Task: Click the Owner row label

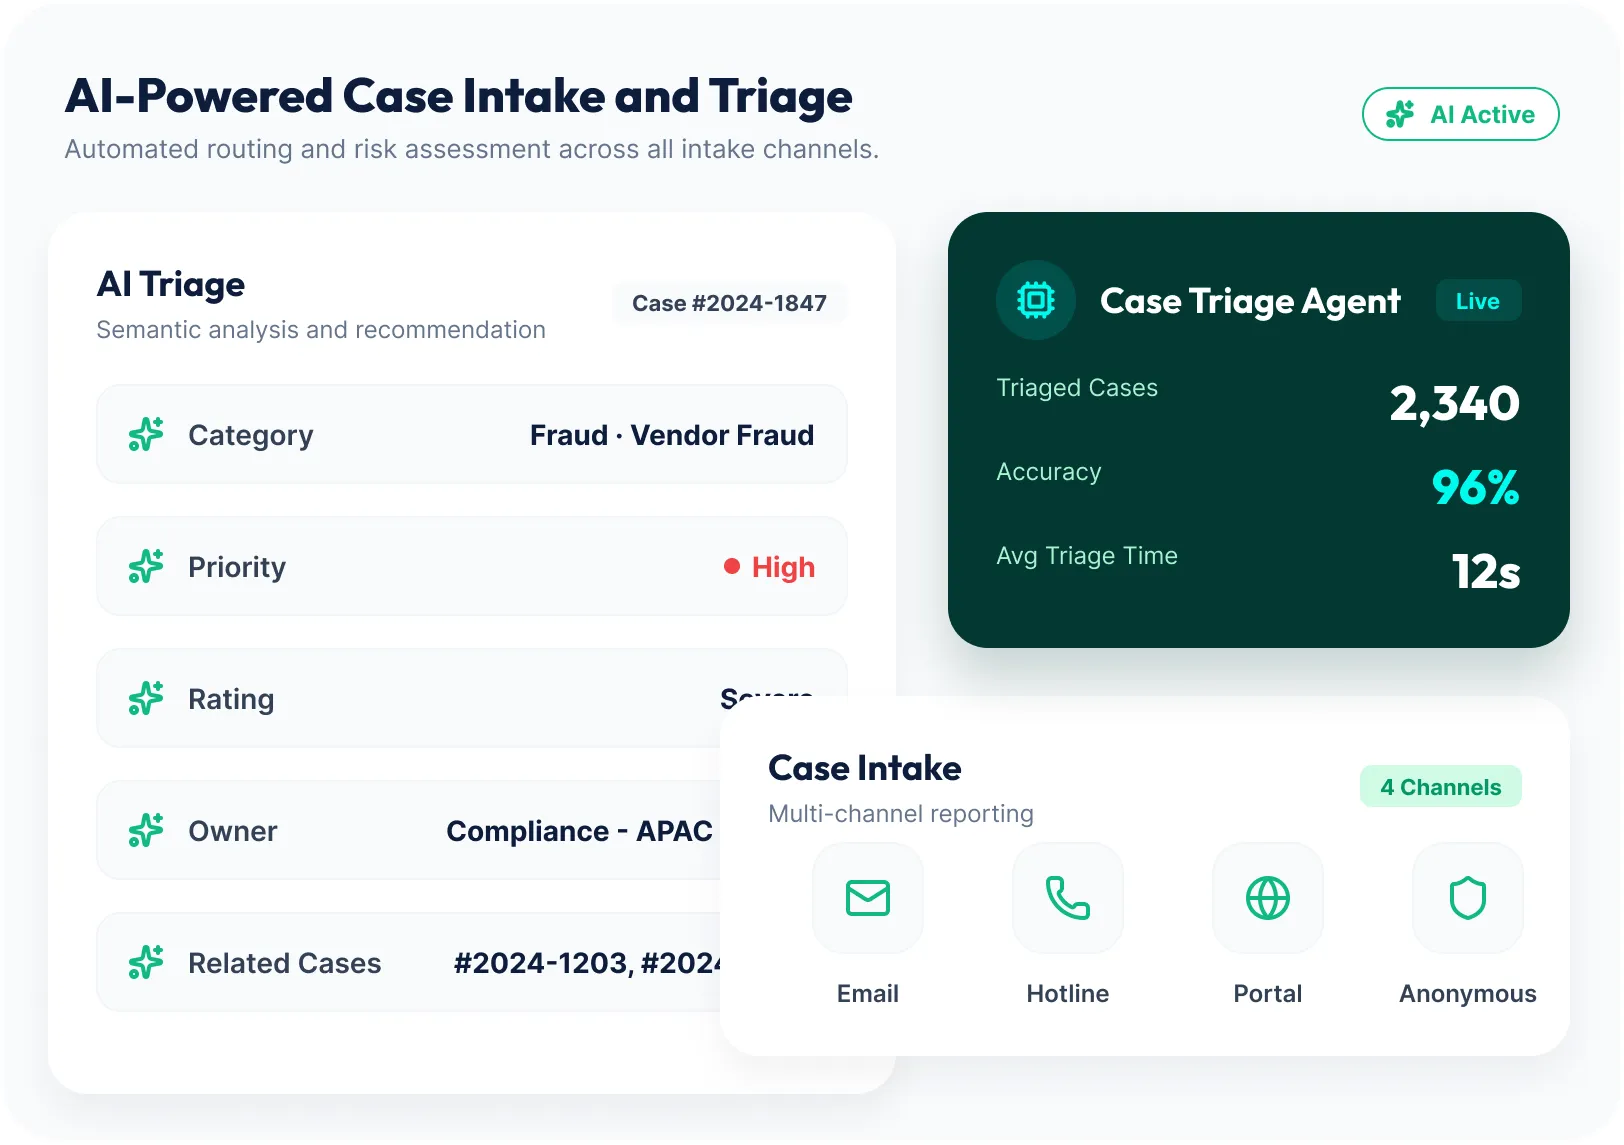Action: click(233, 831)
